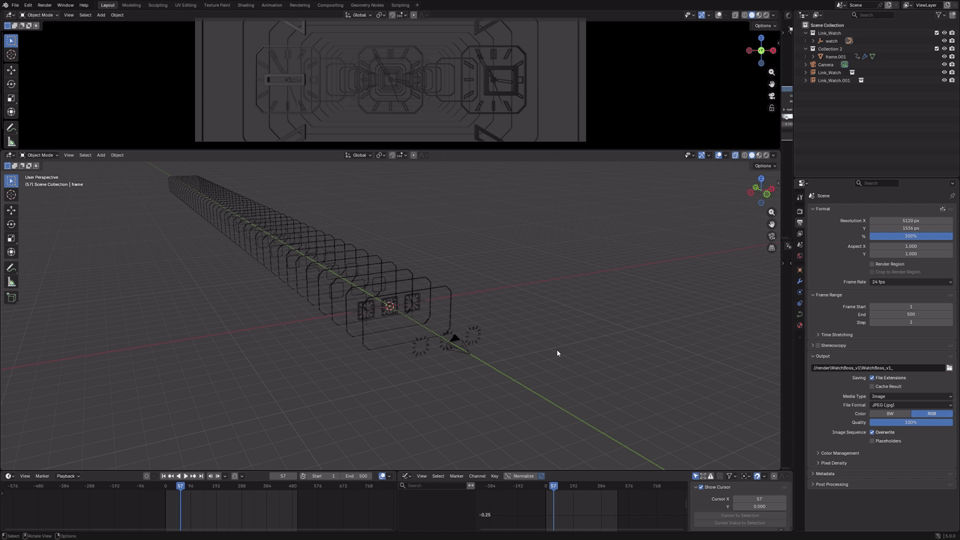Image resolution: width=960 pixels, height=540 pixels.
Task: Open the Output properties tab icon
Action: coord(800,223)
